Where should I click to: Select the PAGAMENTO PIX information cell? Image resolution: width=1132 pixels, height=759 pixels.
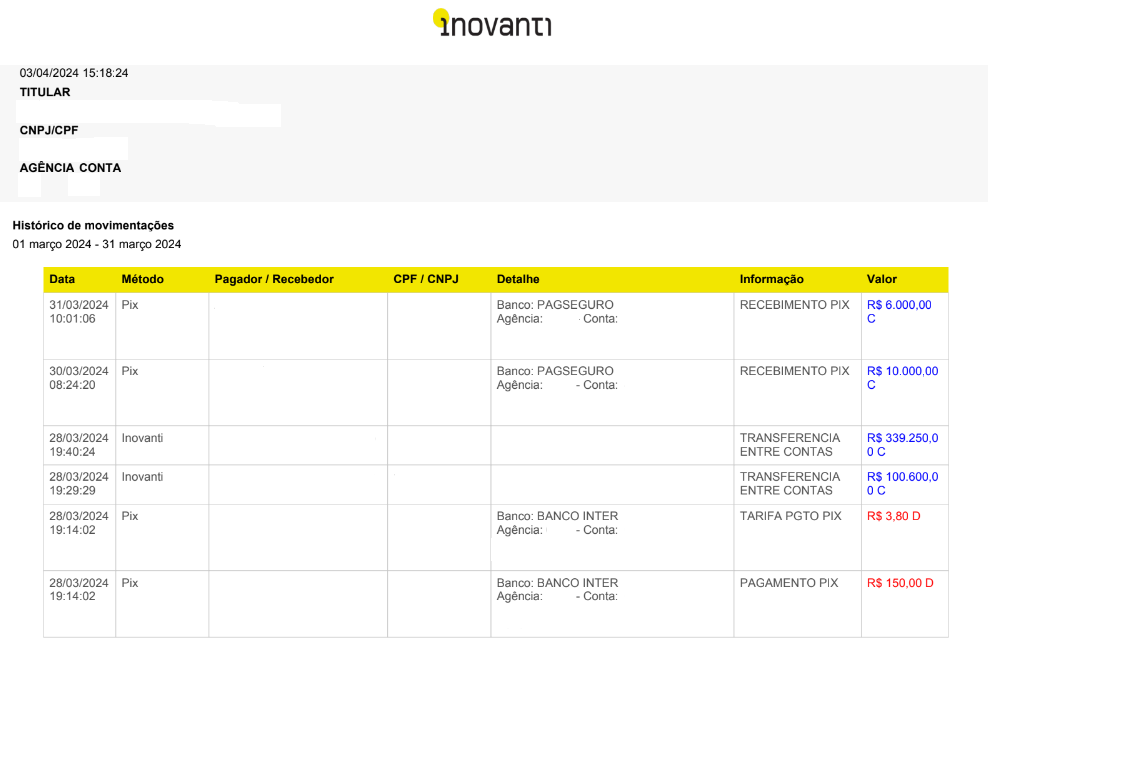pyautogui.click(x=789, y=583)
